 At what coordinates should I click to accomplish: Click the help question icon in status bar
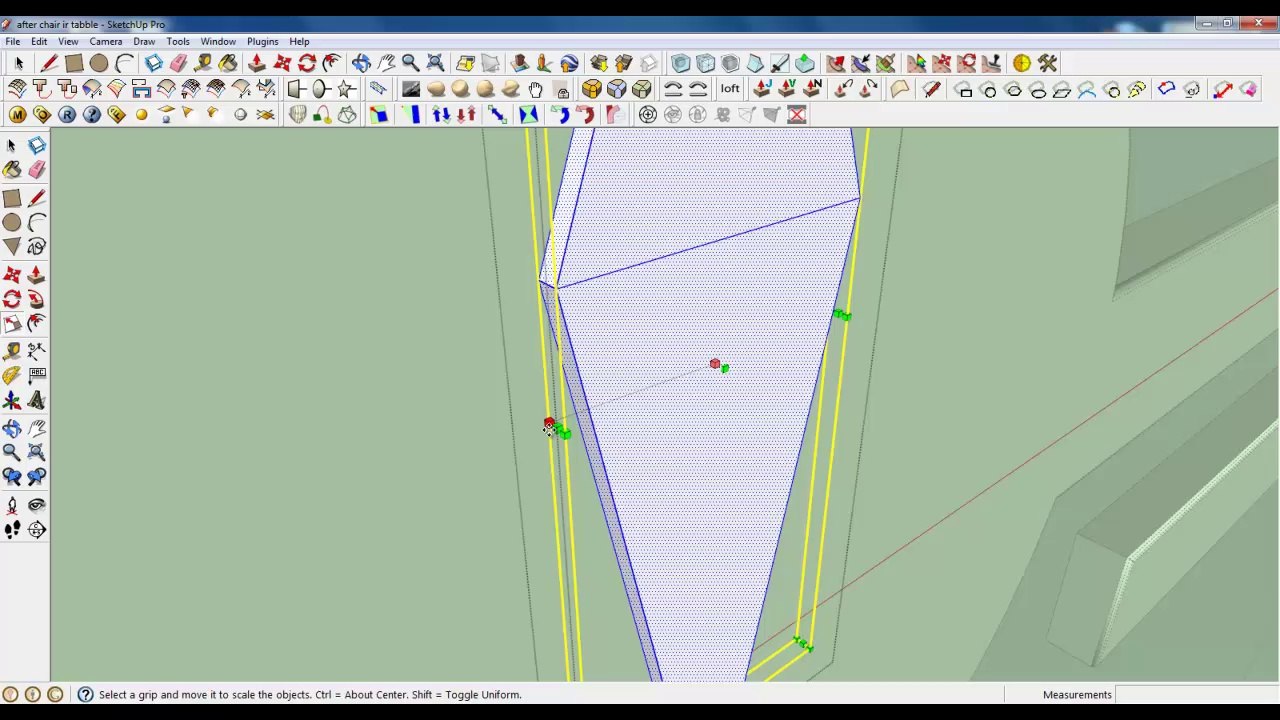tap(85, 695)
